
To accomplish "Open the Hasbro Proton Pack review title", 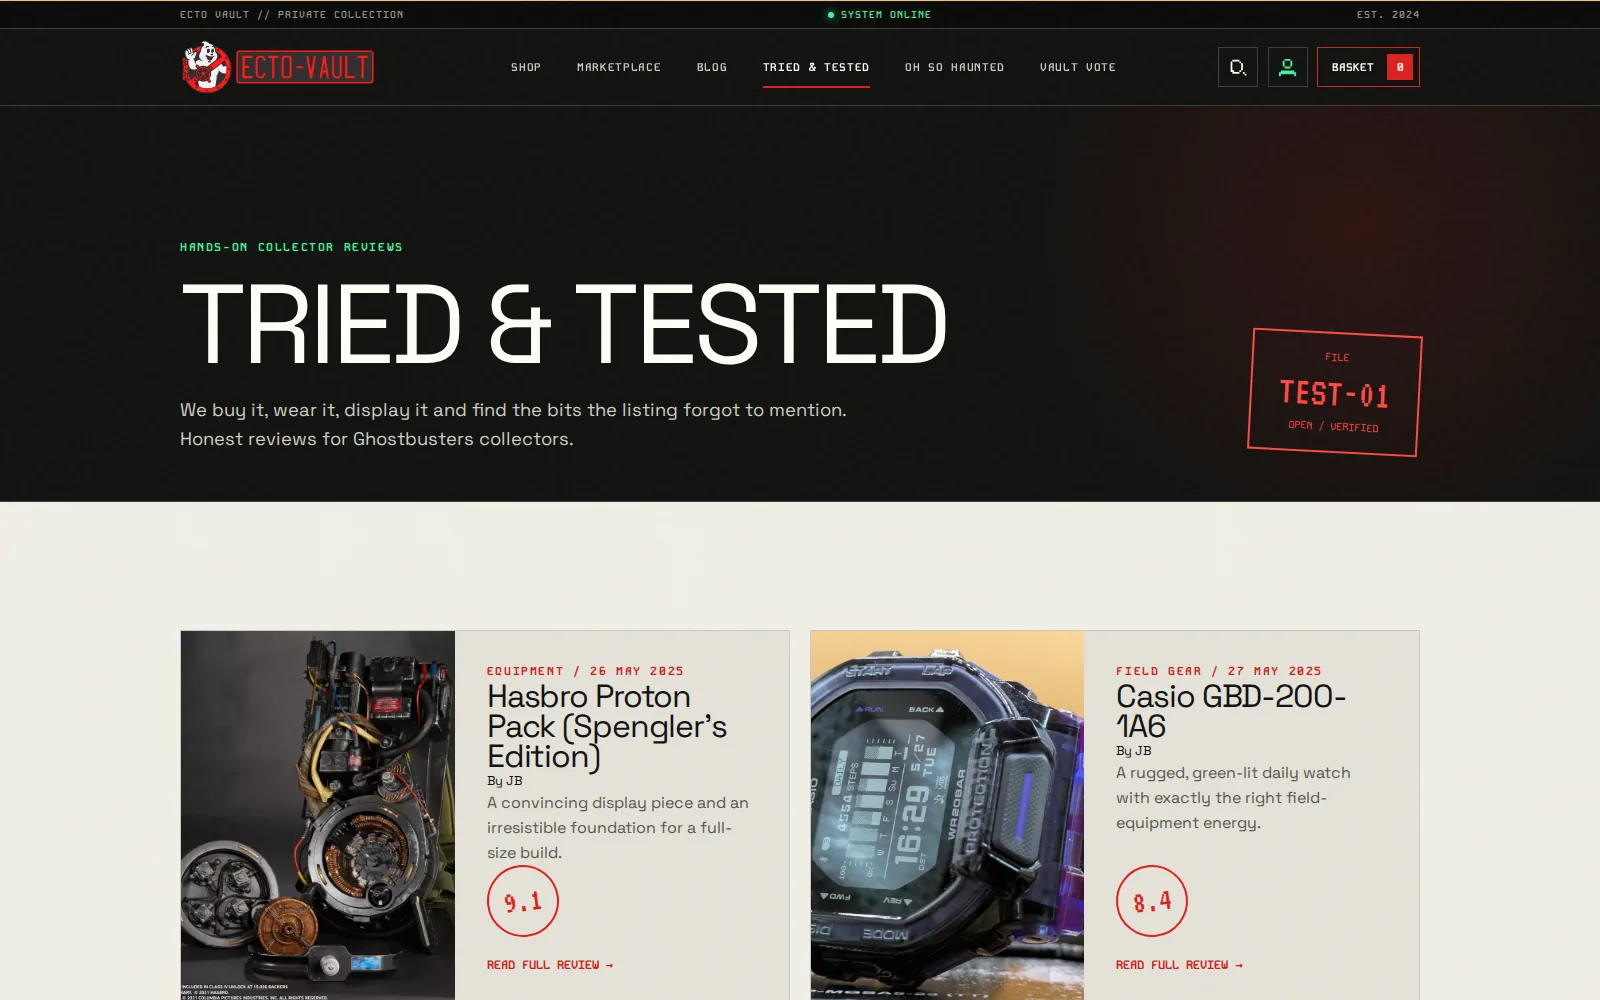I will (607, 726).
